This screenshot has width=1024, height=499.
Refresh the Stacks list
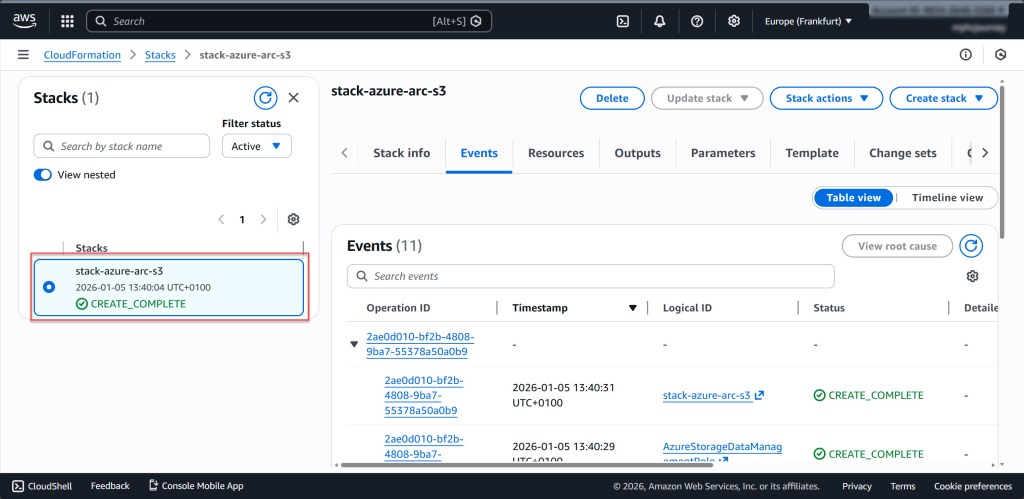click(x=265, y=98)
